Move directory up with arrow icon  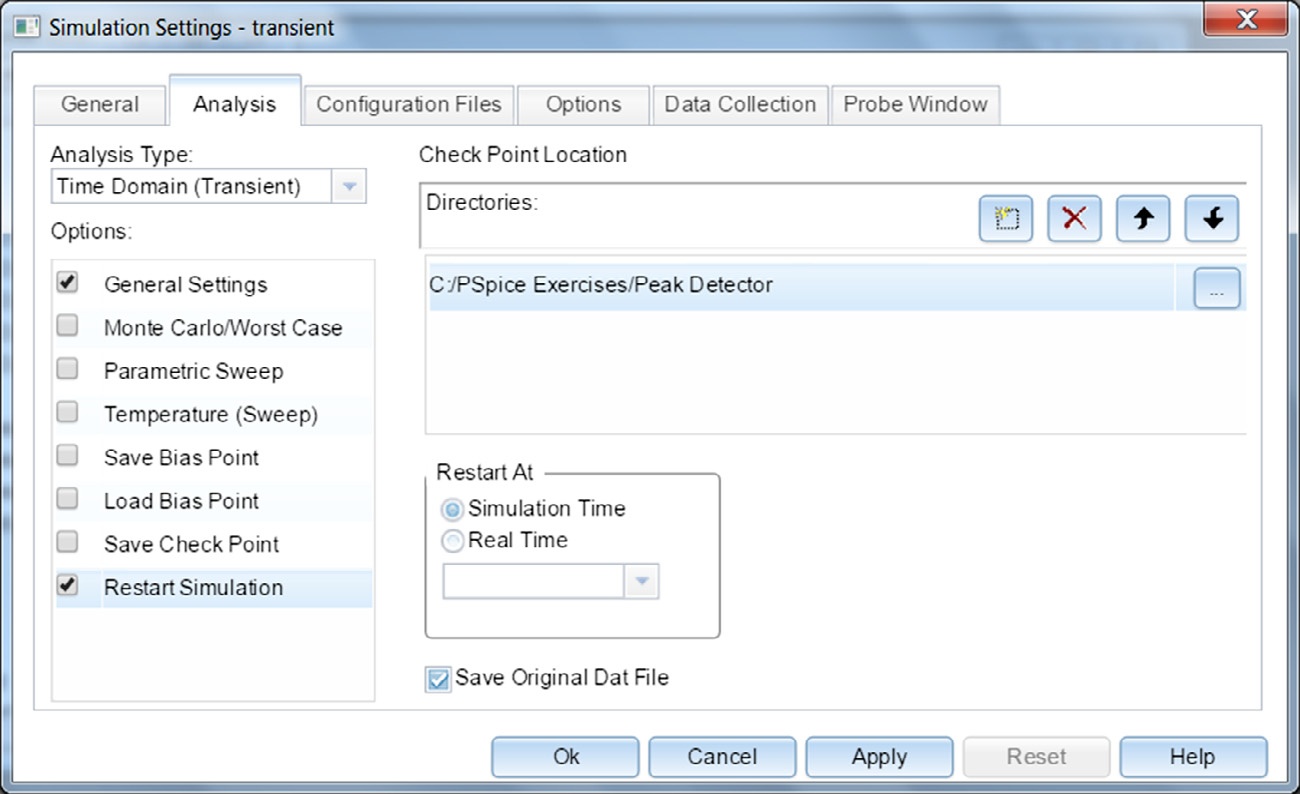click(1143, 219)
